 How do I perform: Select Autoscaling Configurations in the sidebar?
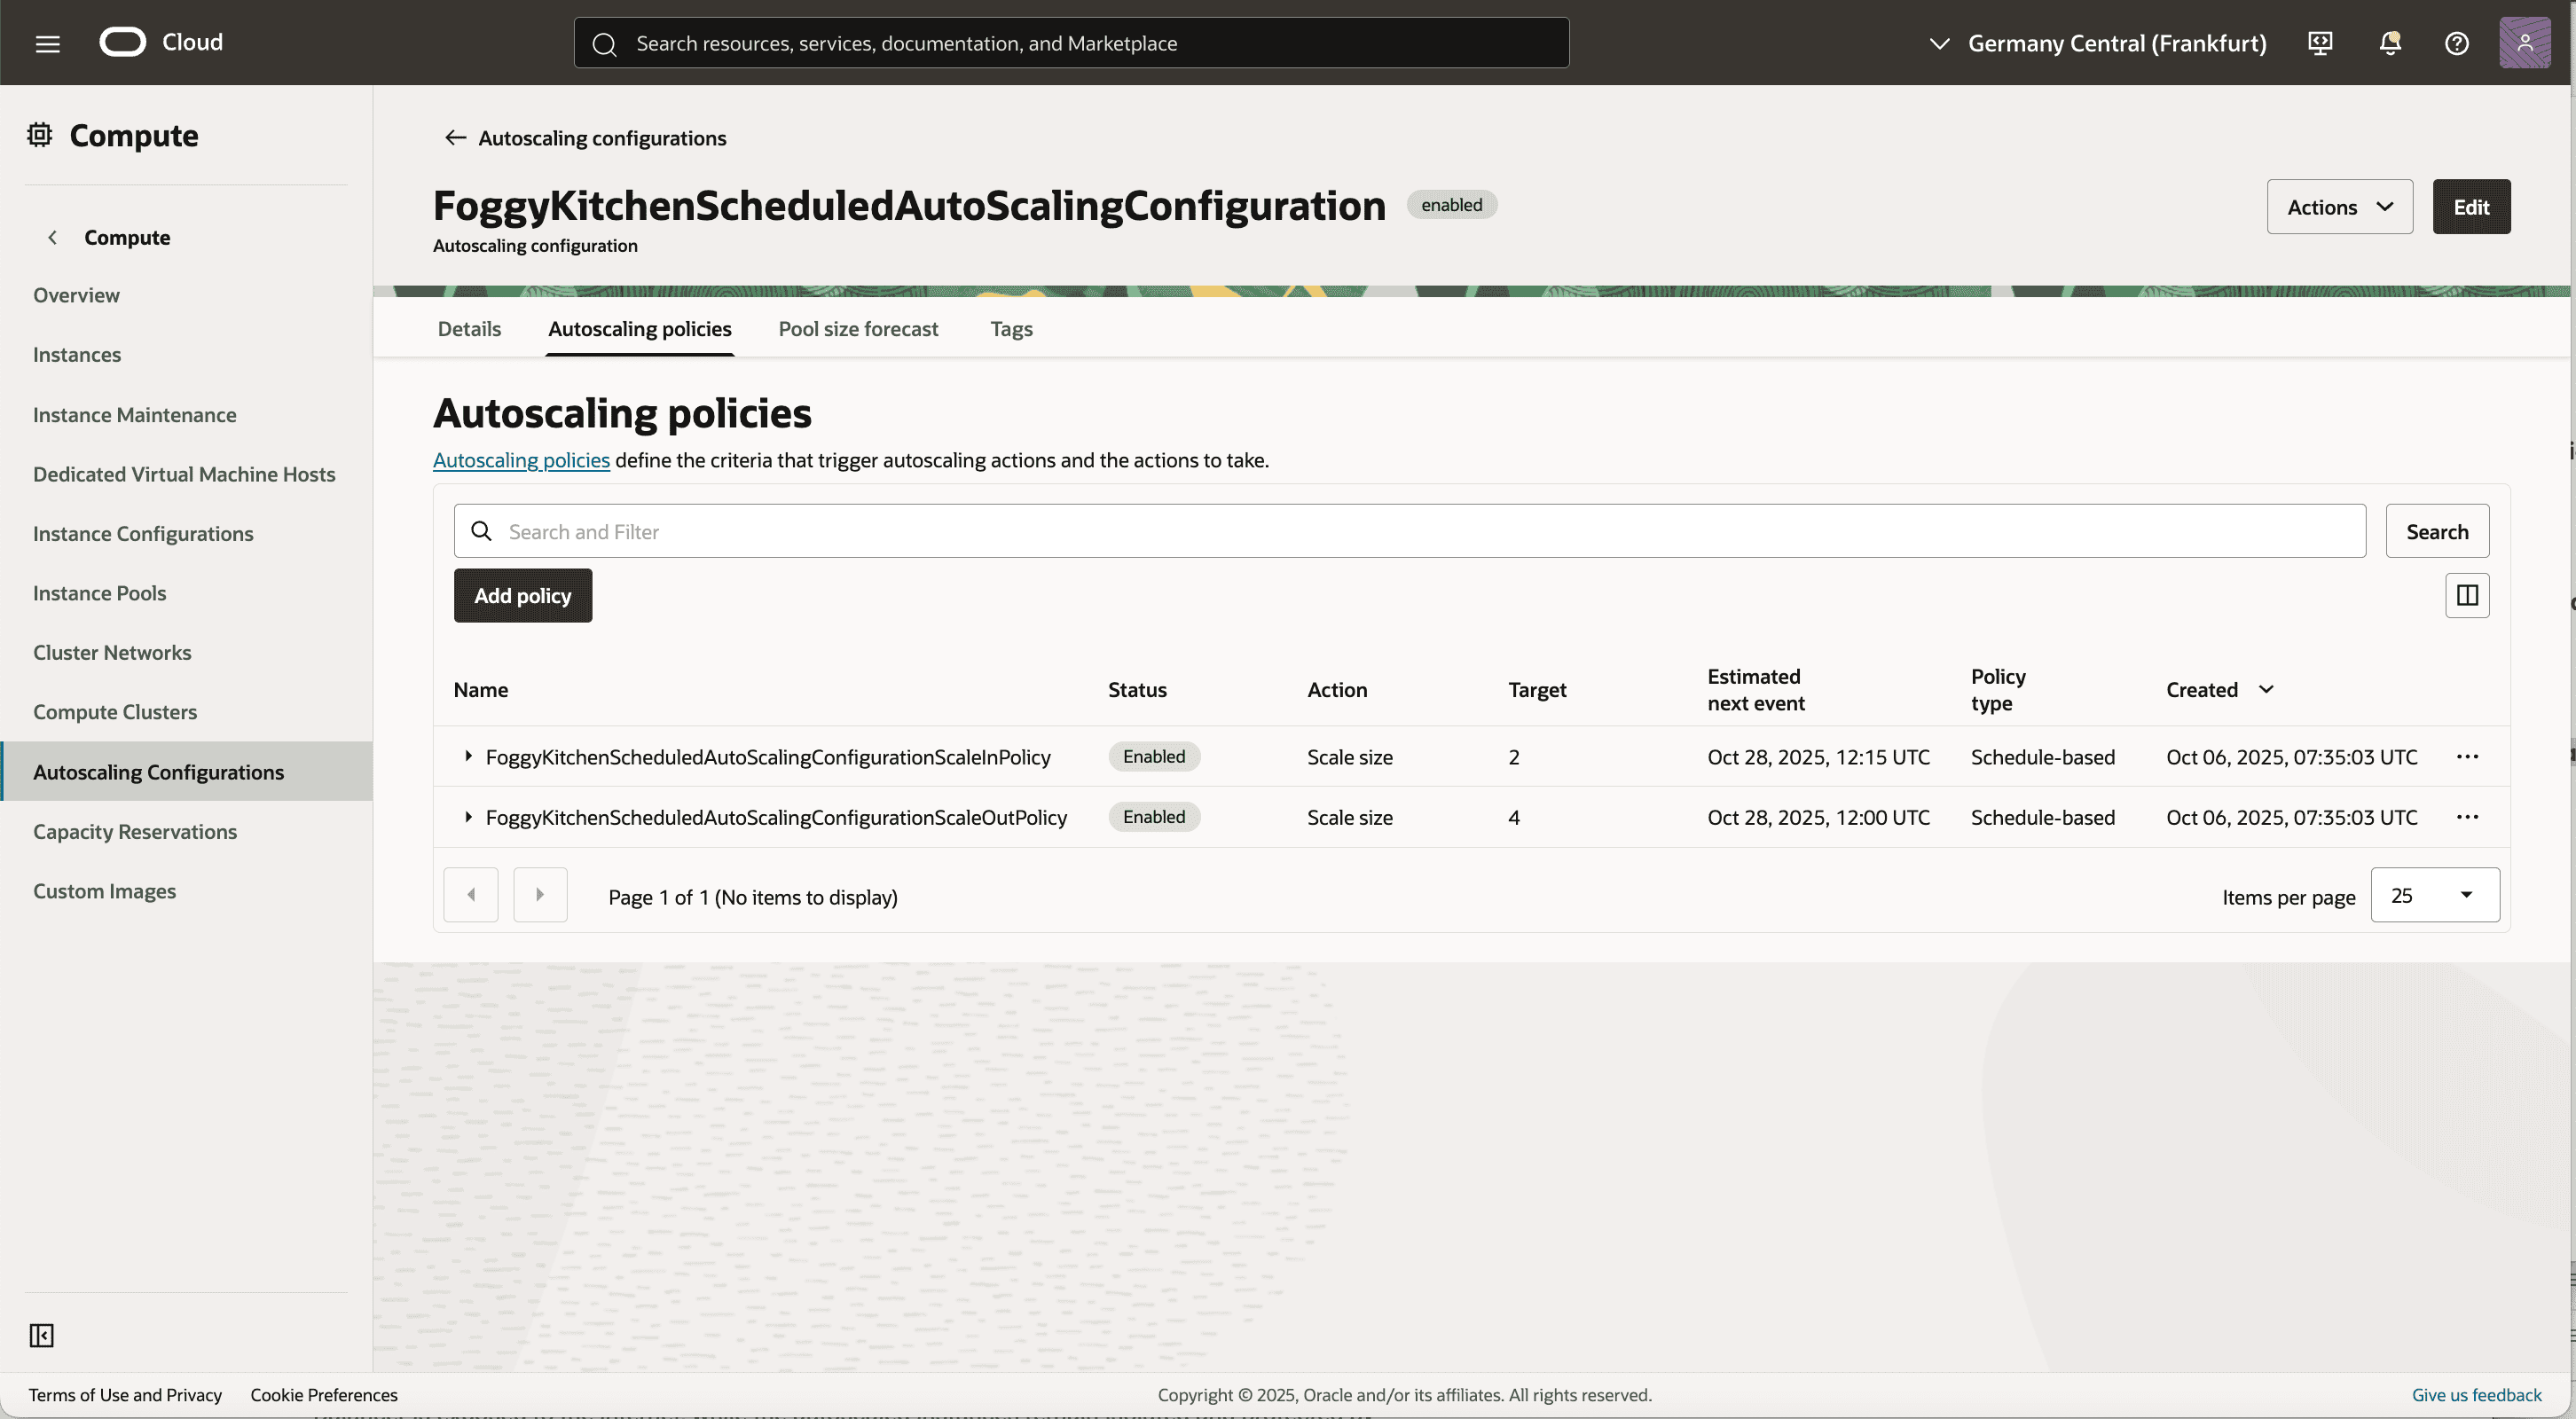coord(186,771)
